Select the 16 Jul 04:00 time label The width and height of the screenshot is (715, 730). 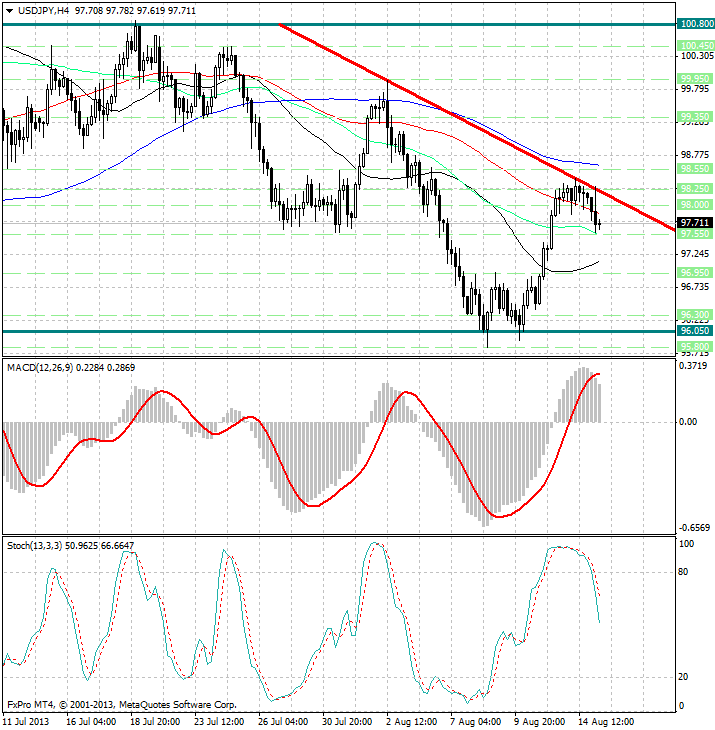(x=91, y=722)
